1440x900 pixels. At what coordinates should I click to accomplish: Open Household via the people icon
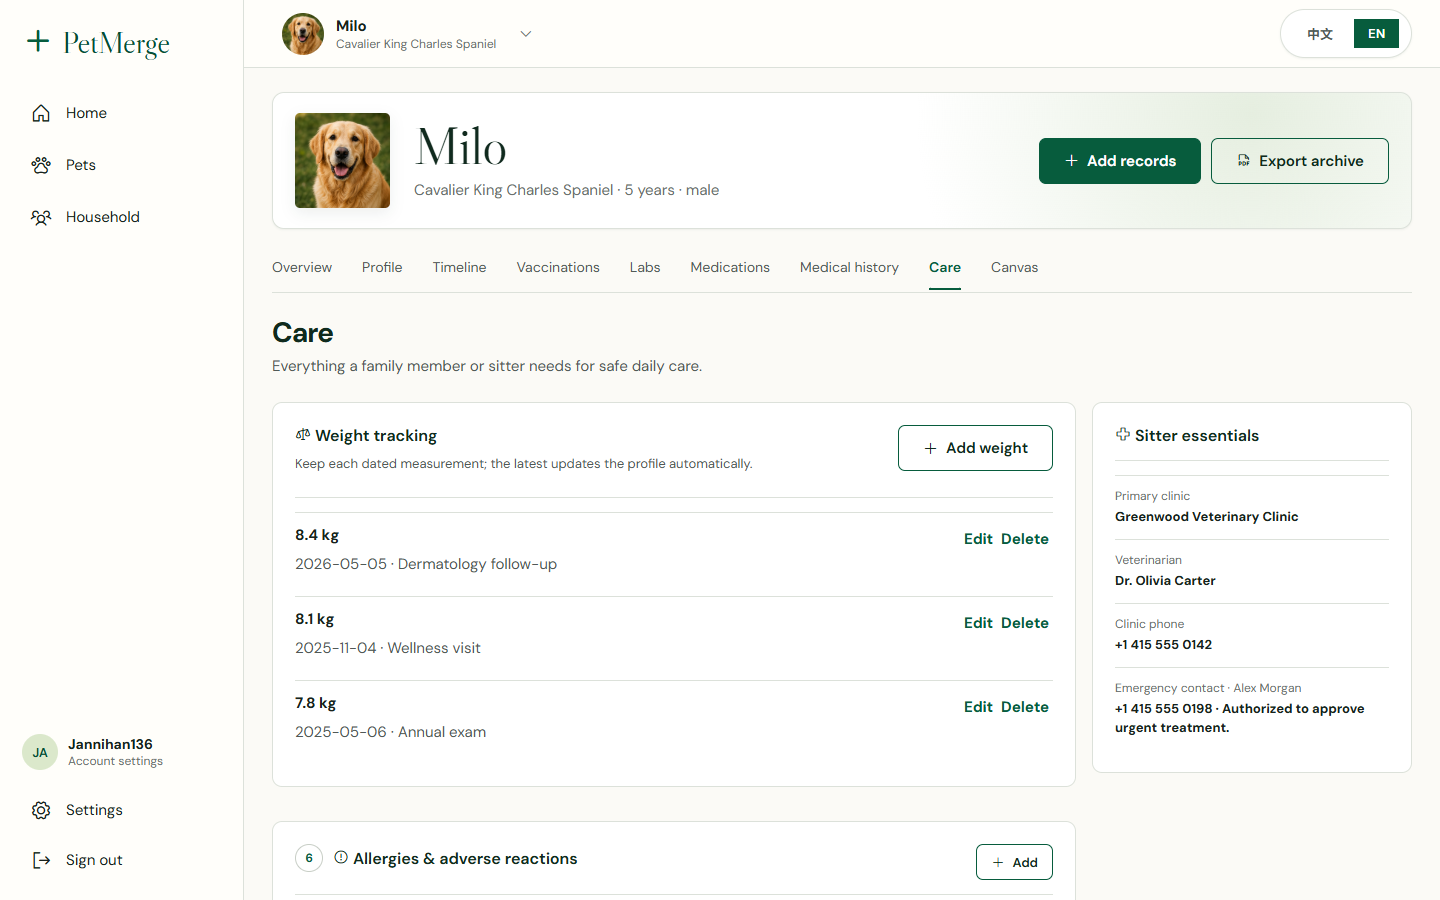point(41,217)
